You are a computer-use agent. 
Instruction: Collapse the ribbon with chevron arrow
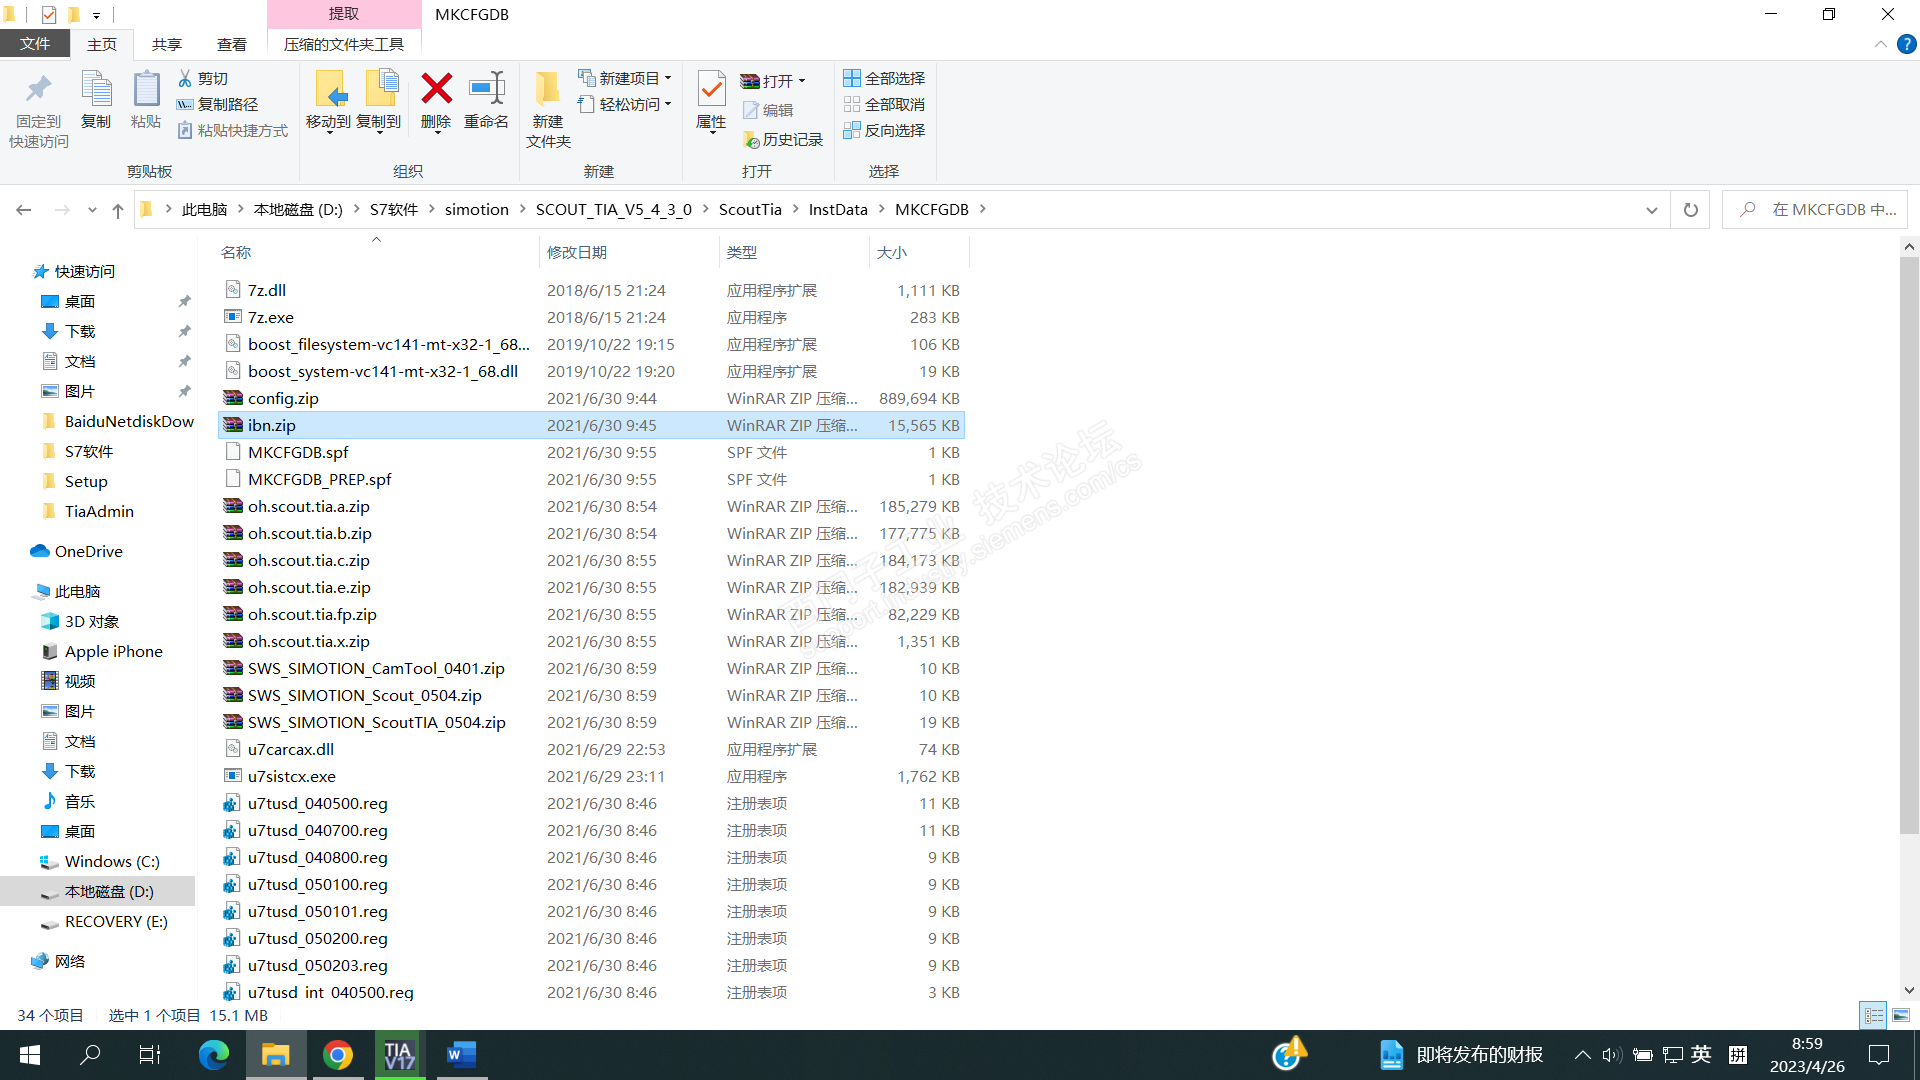(x=1880, y=44)
